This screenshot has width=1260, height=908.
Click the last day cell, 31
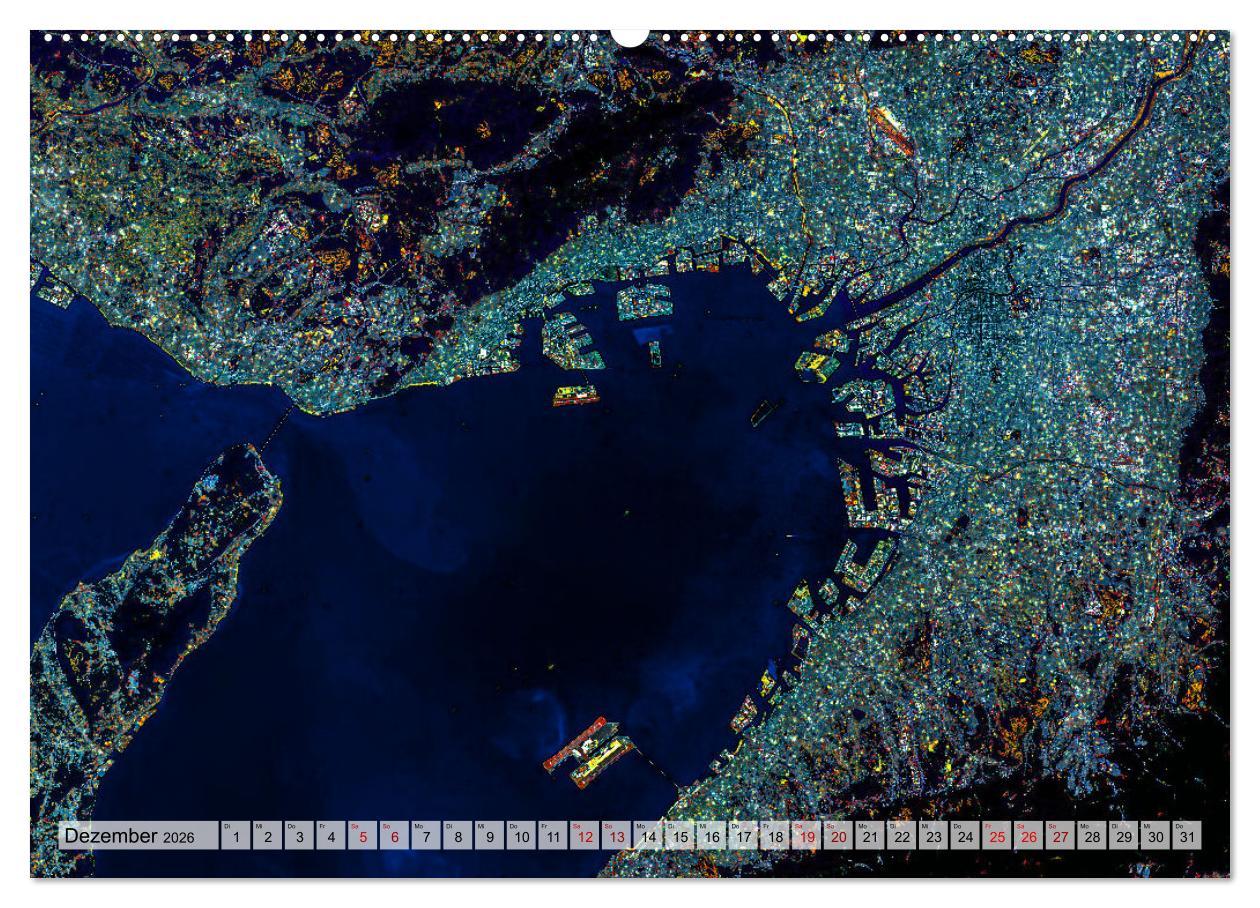click(1186, 836)
